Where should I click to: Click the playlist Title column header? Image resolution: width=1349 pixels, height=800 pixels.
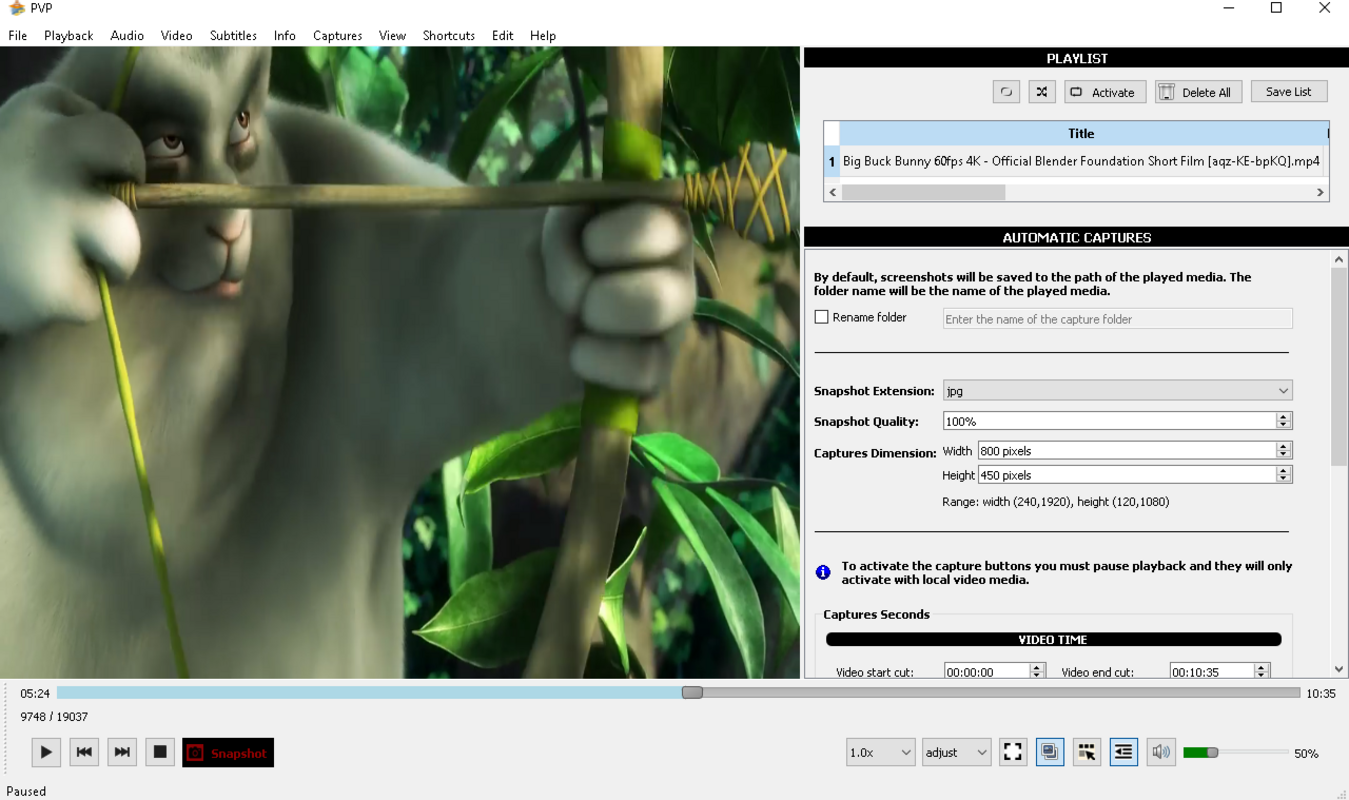click(1081, 133)
